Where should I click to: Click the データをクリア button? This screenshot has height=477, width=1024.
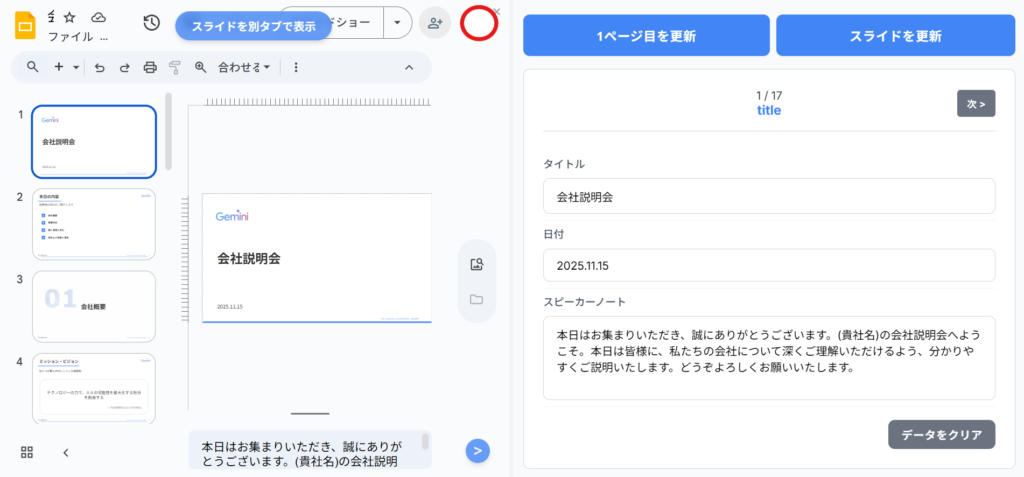[941, 435]
